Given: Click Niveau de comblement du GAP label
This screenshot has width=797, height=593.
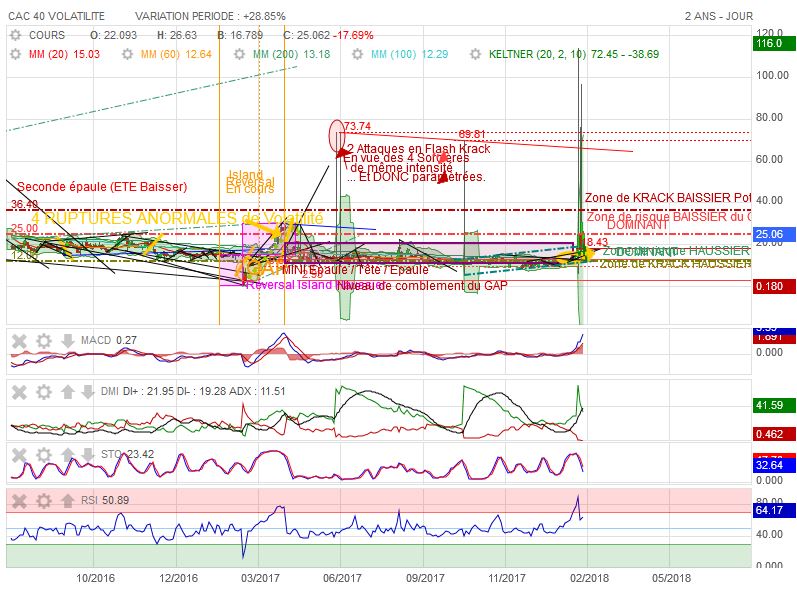Looking at the screenshot, I should [x=424, y=286].
